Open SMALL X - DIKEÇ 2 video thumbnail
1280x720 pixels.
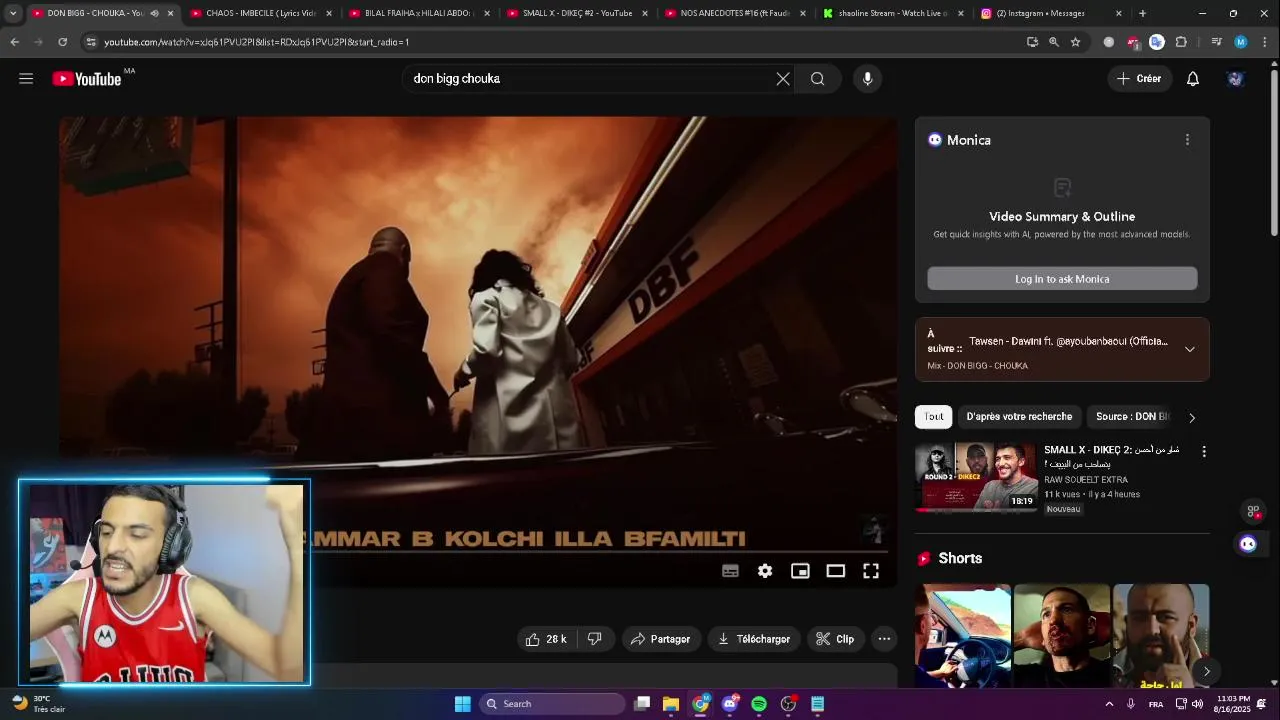[x=976, y=477]
